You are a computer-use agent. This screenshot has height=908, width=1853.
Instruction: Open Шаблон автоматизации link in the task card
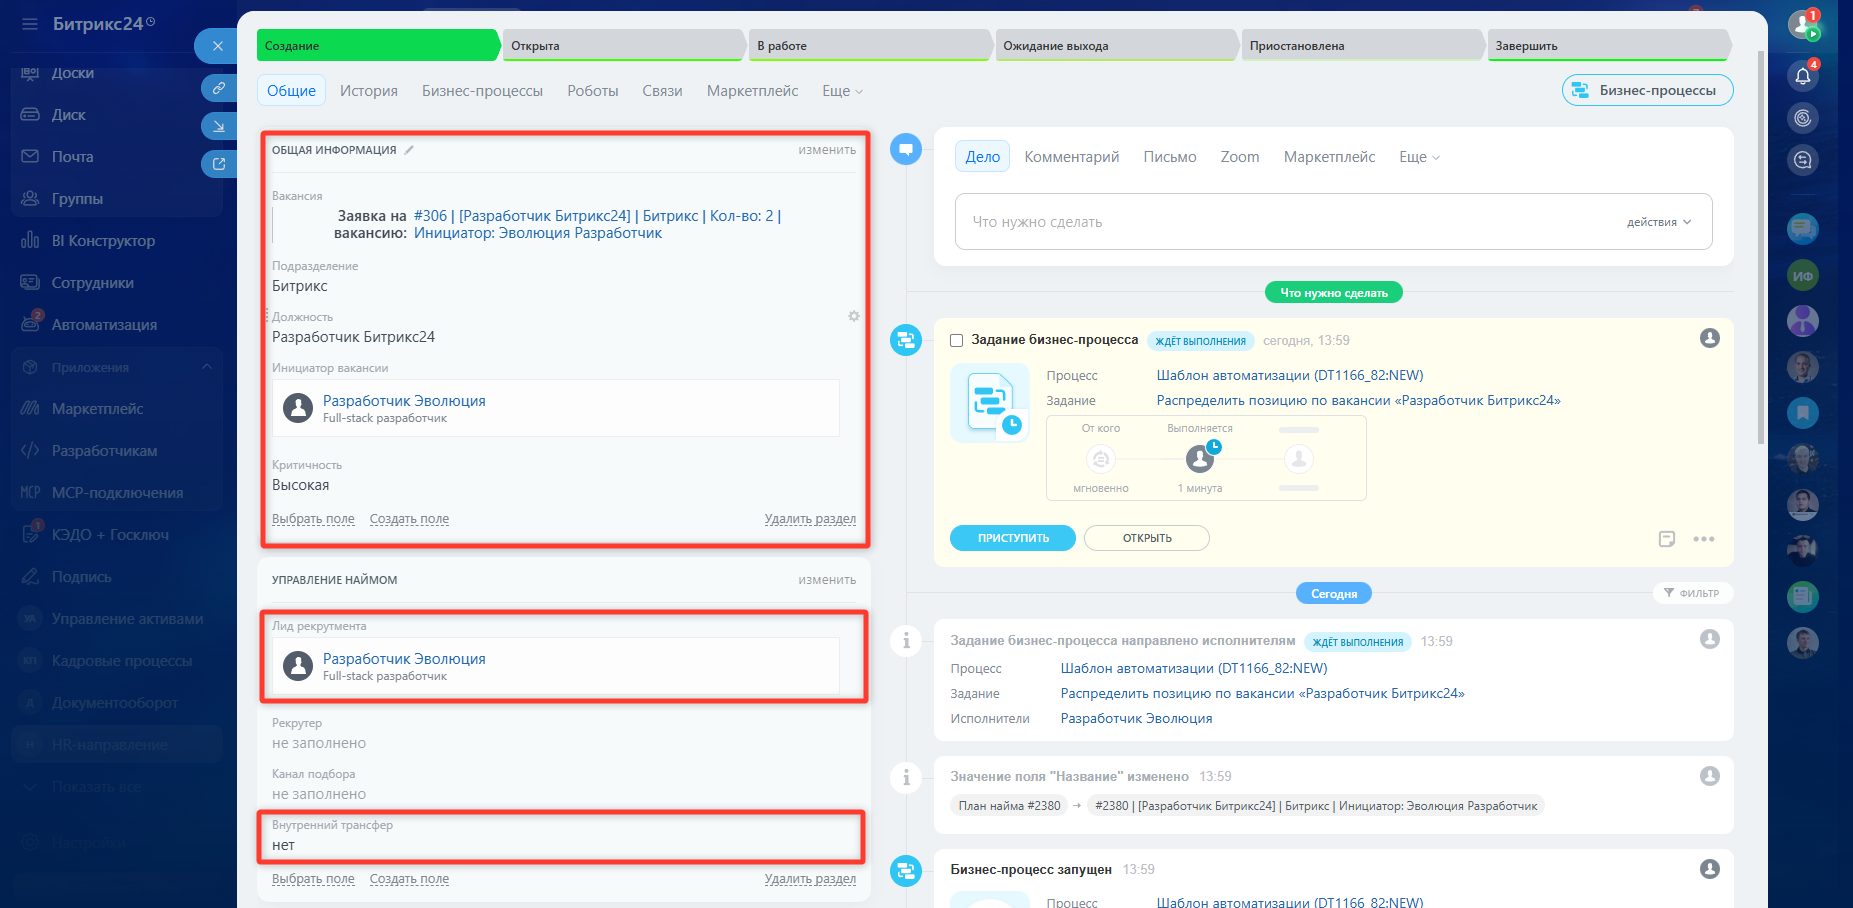(x=1290, y=376)
